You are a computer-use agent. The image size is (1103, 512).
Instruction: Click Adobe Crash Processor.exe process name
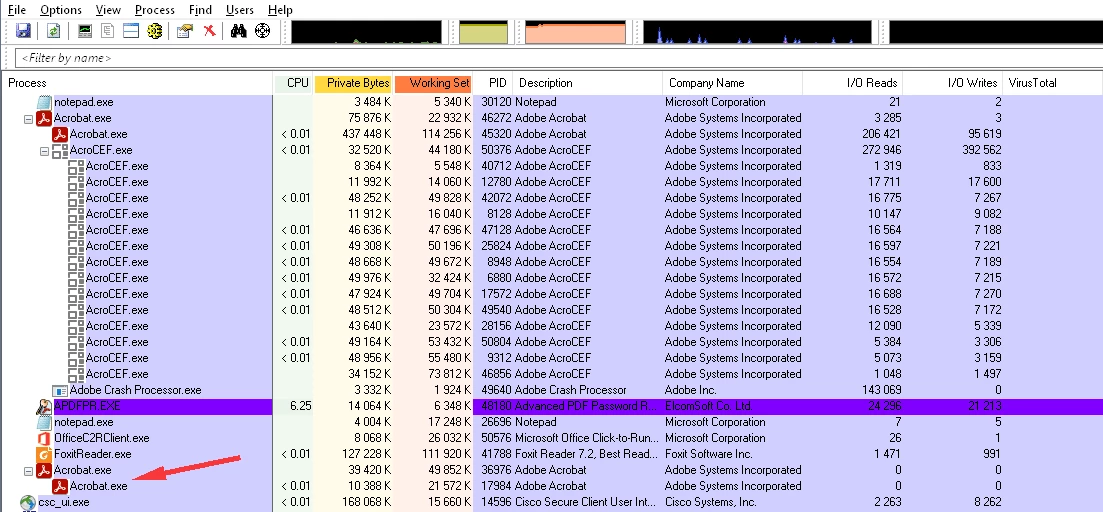136,390
